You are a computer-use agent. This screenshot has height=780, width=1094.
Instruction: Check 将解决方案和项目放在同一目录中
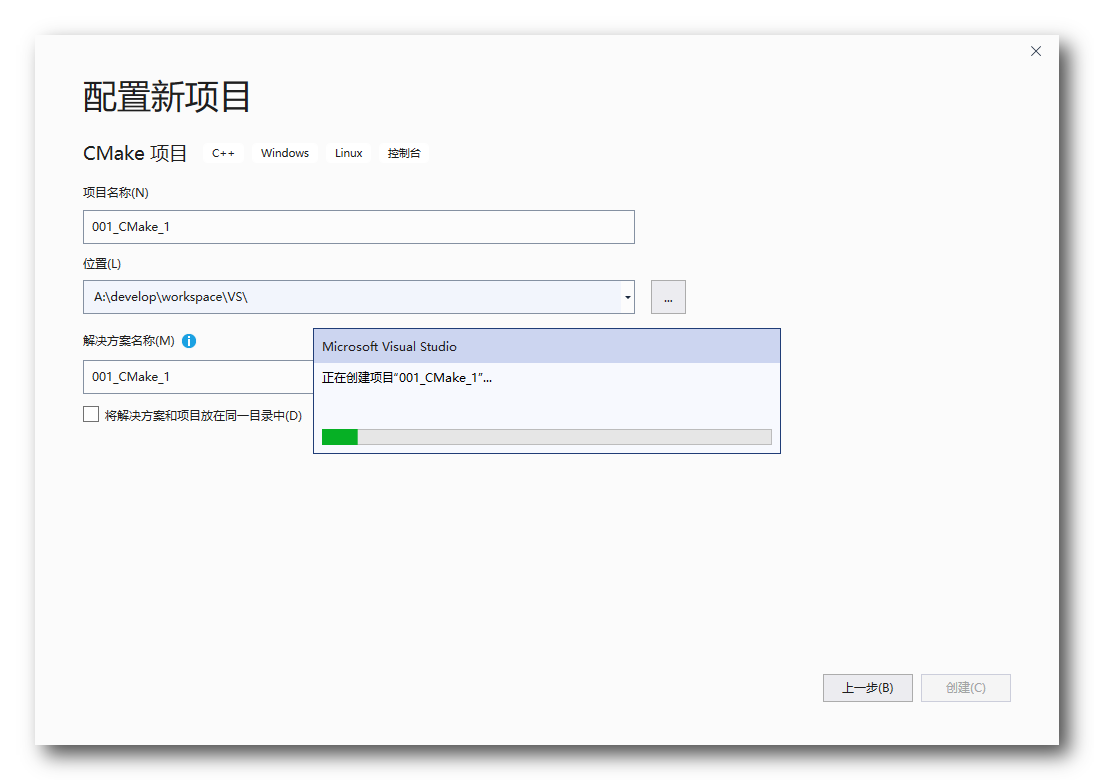coord(91,413)
